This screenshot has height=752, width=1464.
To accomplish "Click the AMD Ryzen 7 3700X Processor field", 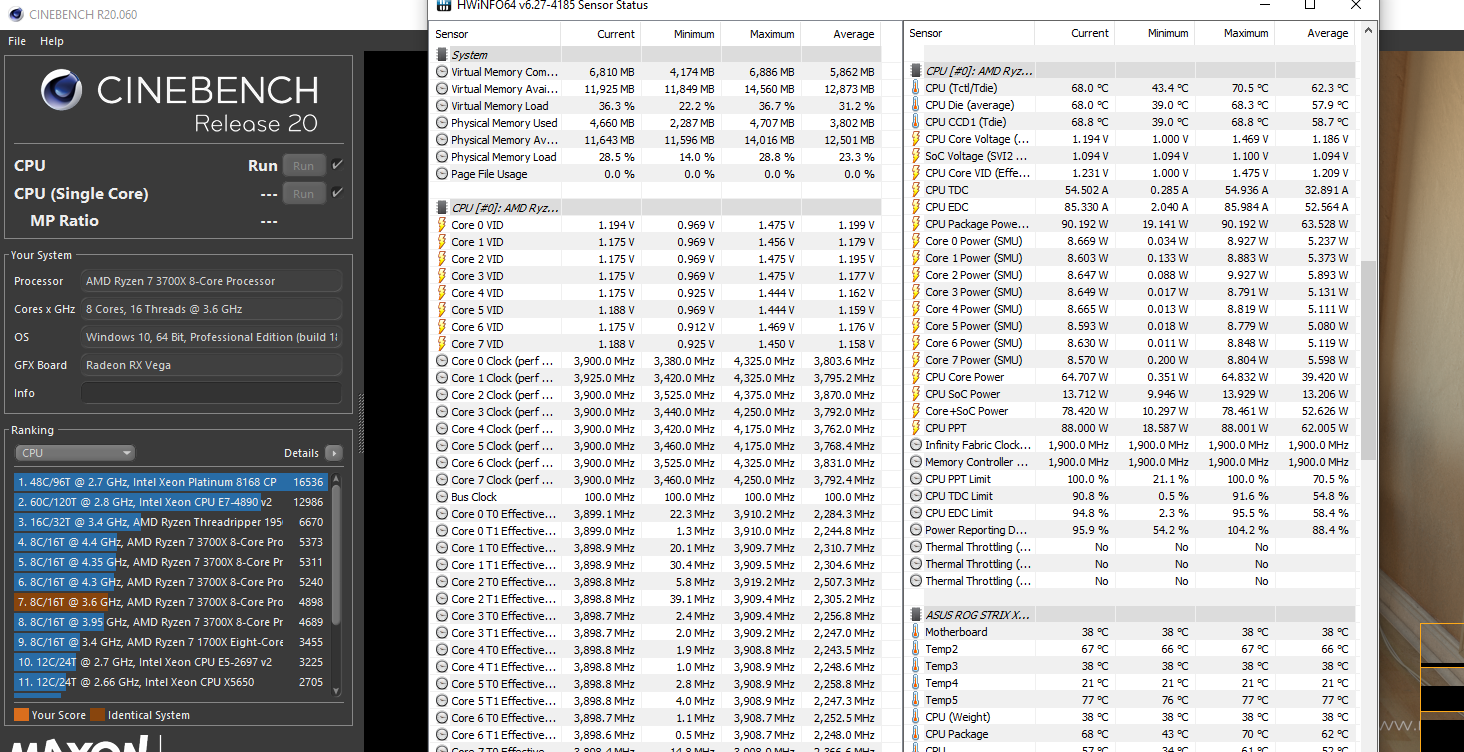I will pos(211,281).
